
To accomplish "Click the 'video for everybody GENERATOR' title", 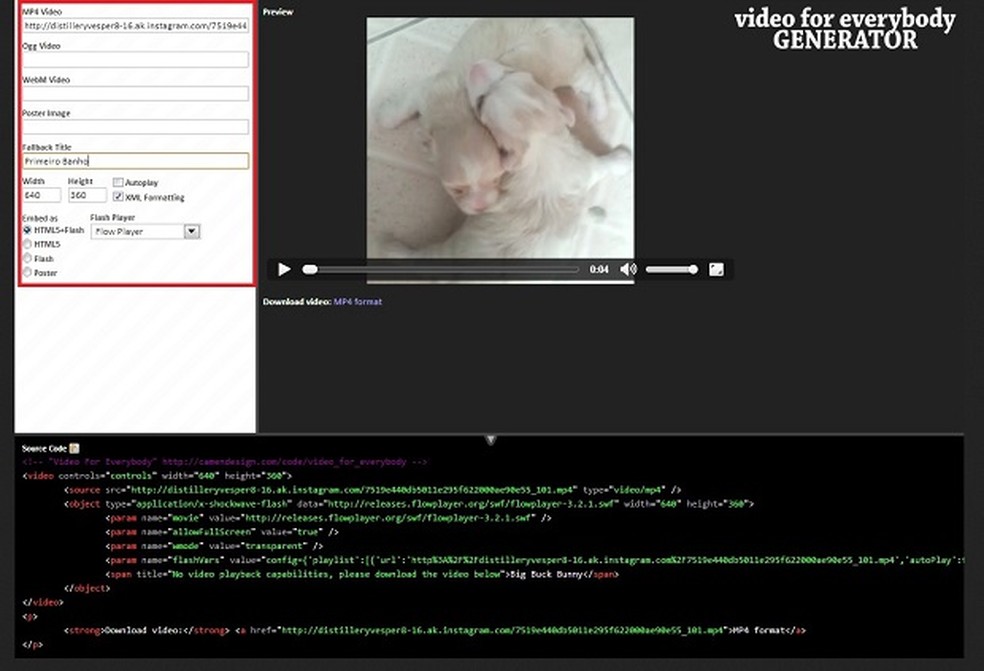I will (x=845, y=29).
